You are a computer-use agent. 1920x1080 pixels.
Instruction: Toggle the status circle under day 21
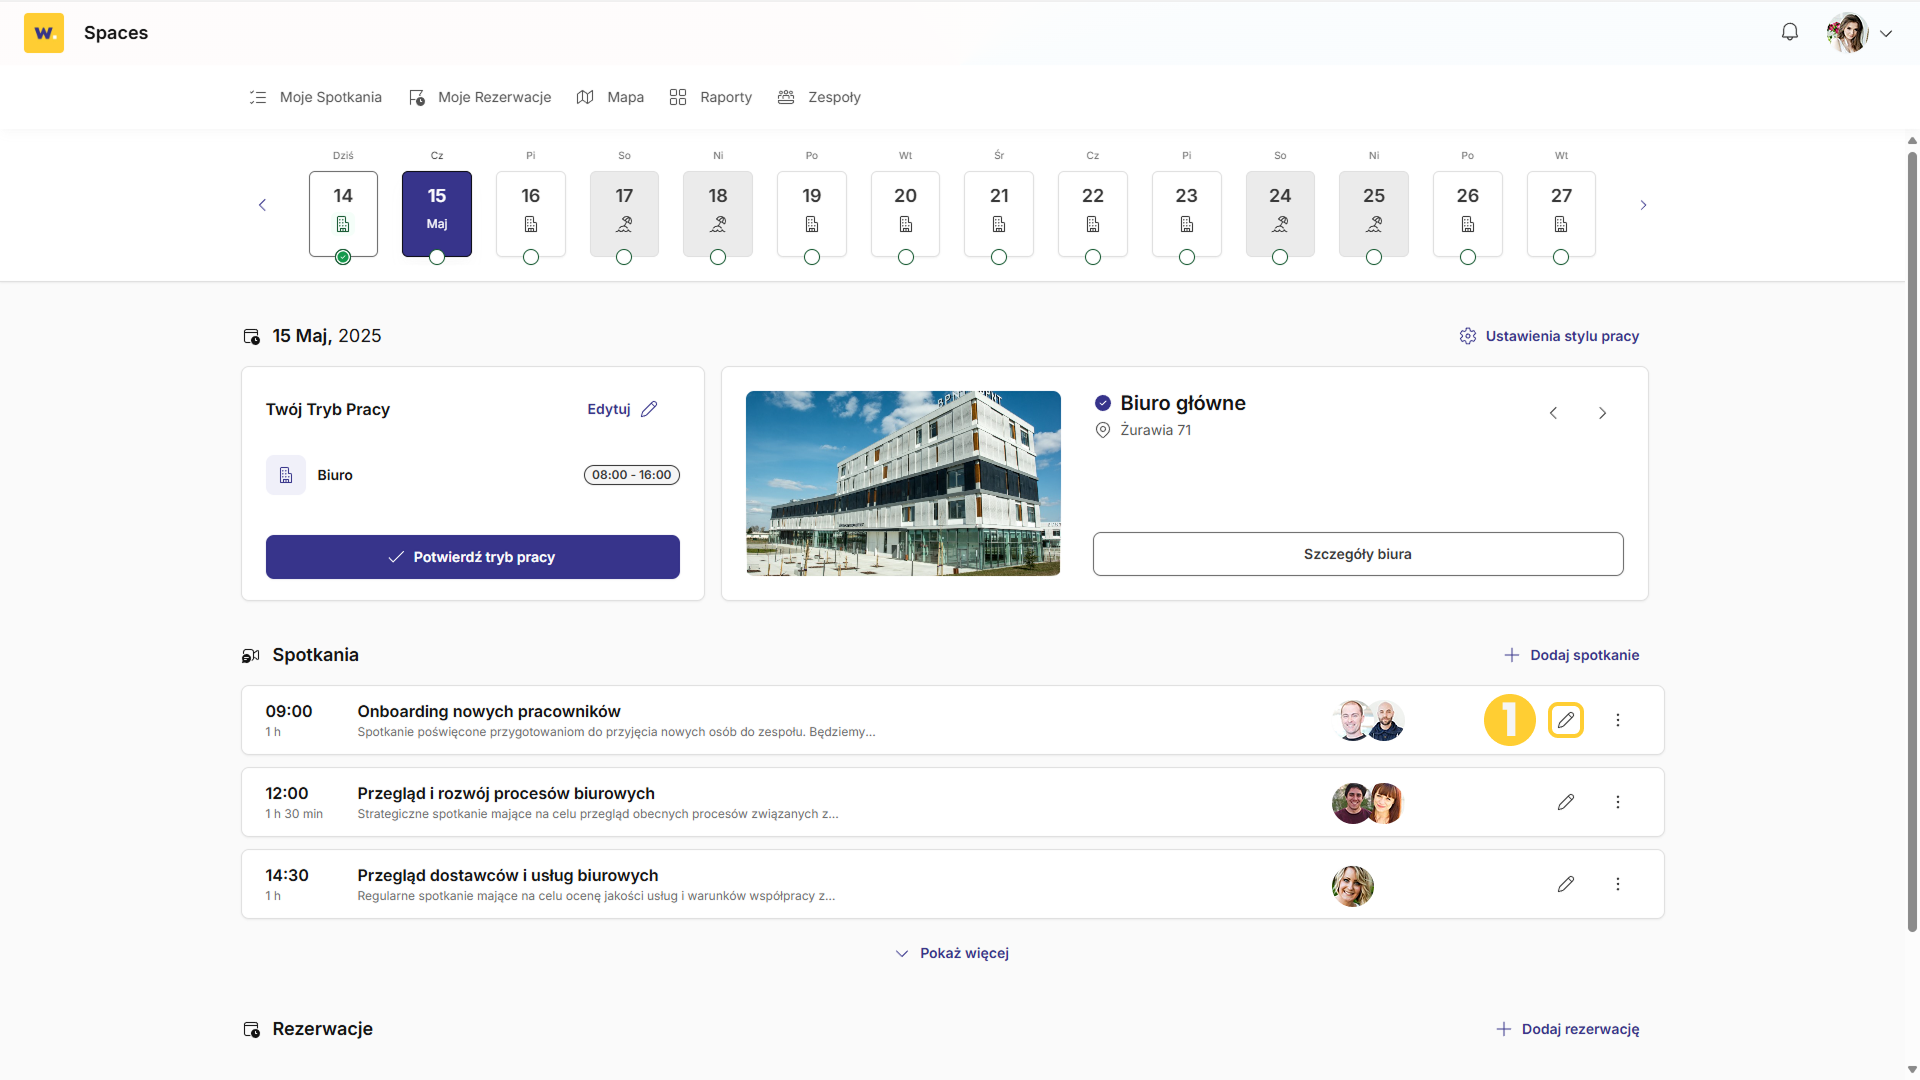999,257
